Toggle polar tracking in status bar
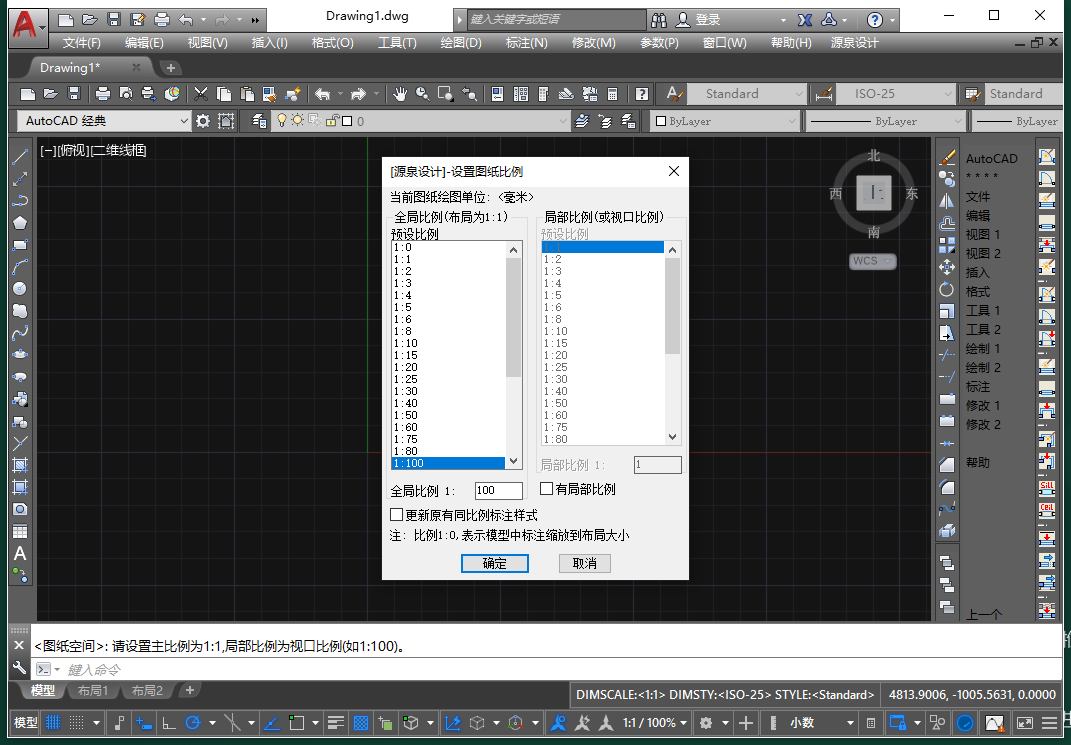This screenshot has height=745, width=1071. (193, 722)
